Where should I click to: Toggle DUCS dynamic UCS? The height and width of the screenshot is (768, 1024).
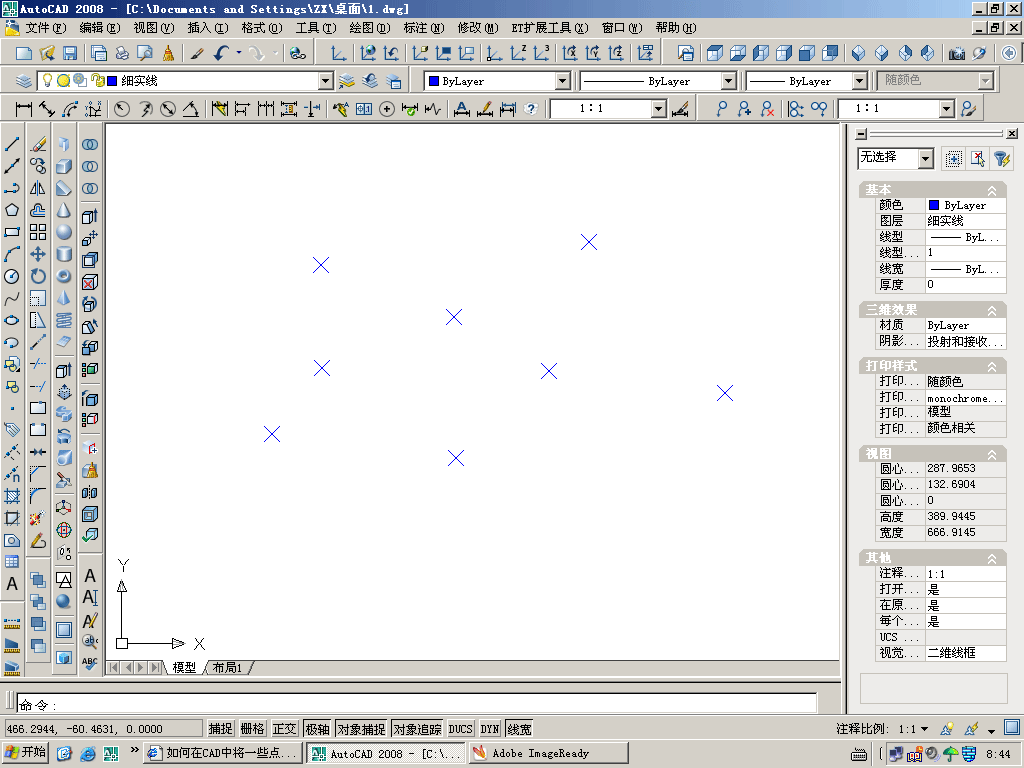pyautogui.click(x=460, y=729)
